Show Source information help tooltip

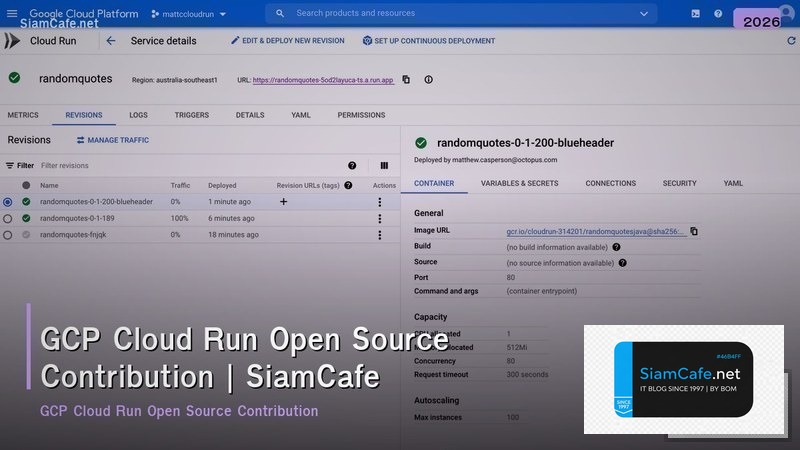click(x=622, y=263)
